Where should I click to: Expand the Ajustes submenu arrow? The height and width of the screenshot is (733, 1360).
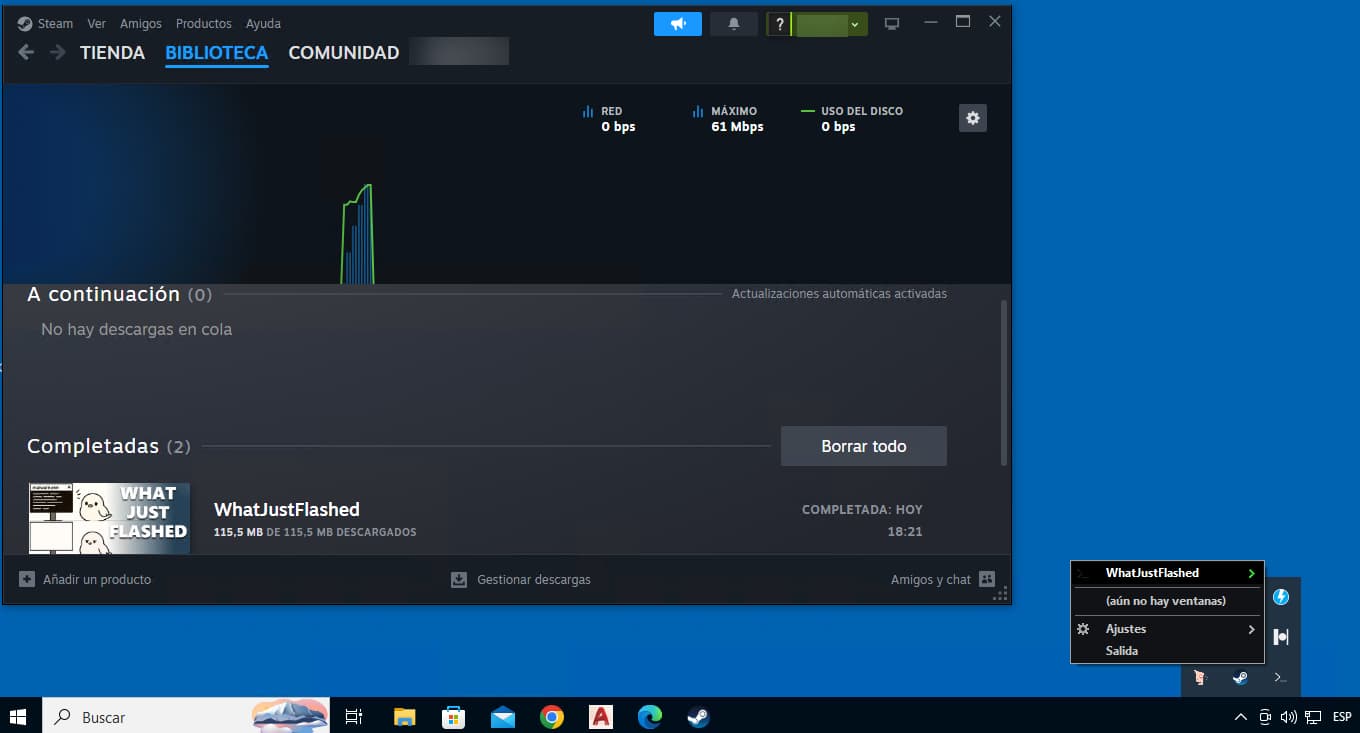click(x=1251, y=629)
